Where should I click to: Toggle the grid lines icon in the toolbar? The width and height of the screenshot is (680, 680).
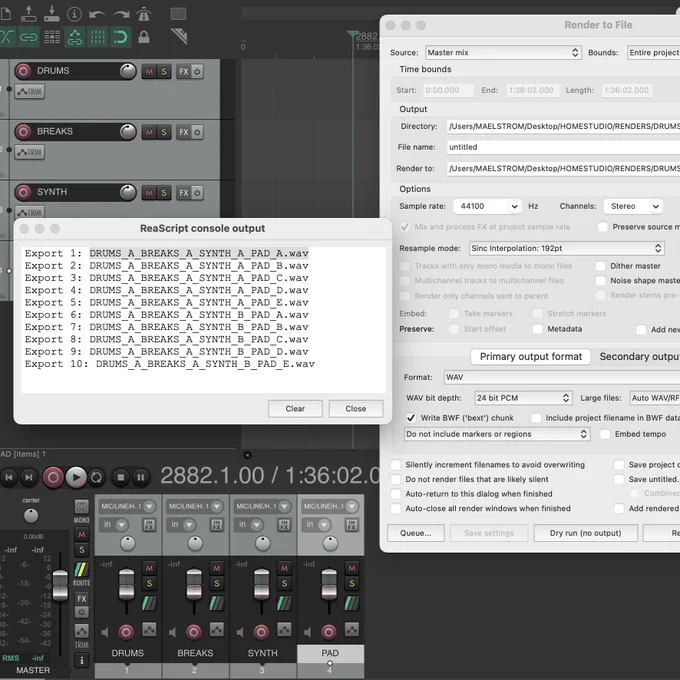[98, 37]
